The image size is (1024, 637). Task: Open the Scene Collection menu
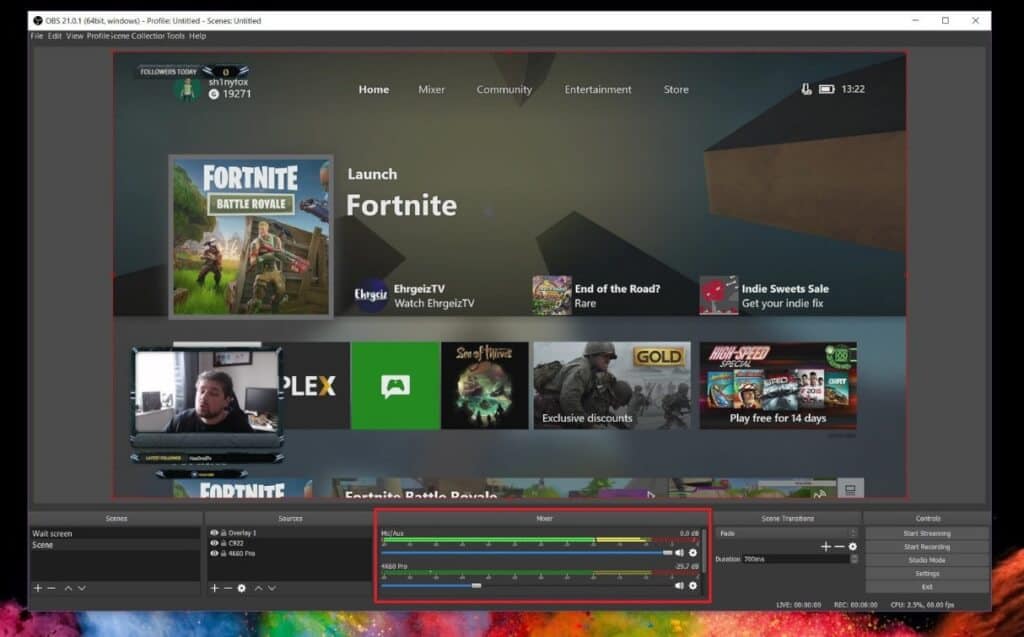click(x=136, y=36)
